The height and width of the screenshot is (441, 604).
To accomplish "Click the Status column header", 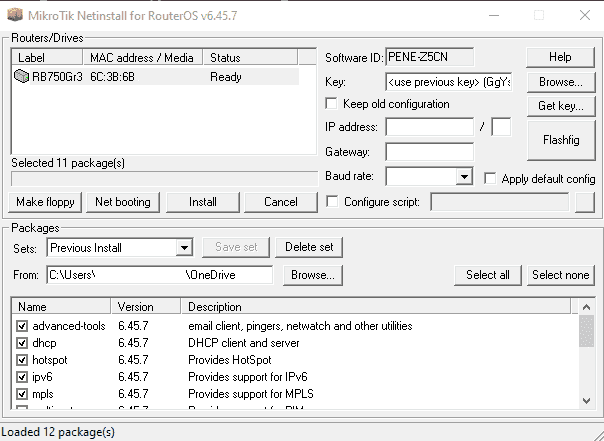I will [250, 58].
